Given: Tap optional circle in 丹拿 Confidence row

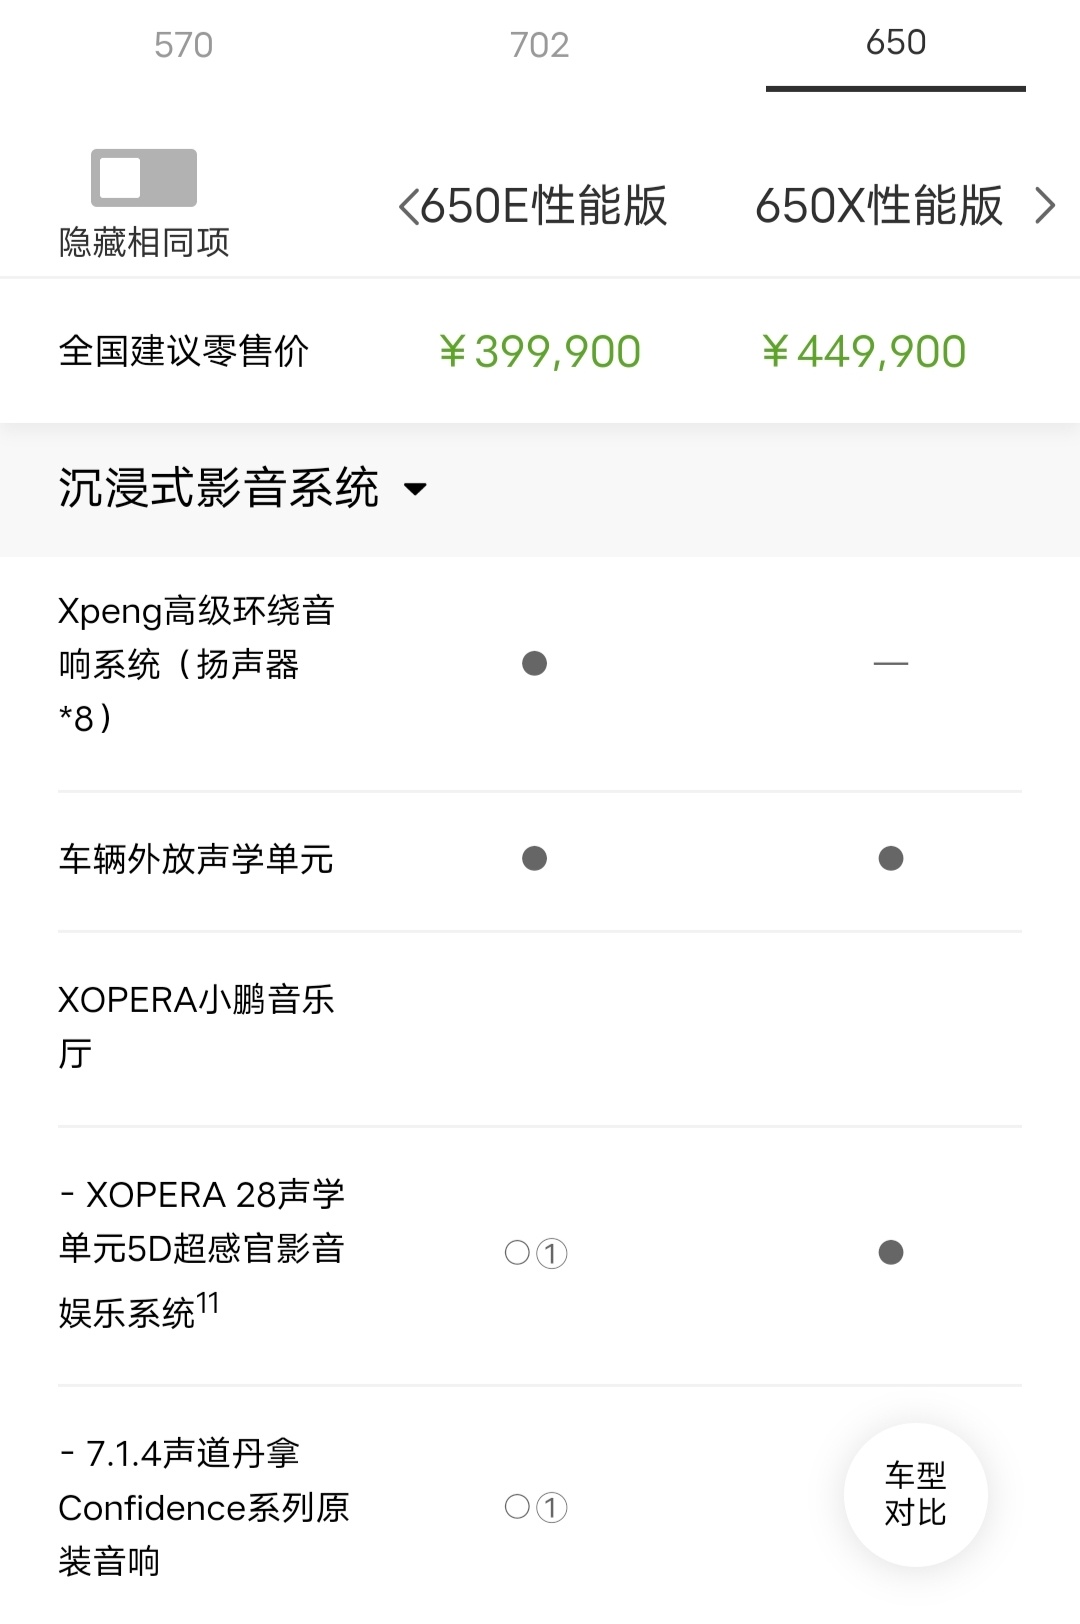Looking at the screenshot, I should point(517,1507).
